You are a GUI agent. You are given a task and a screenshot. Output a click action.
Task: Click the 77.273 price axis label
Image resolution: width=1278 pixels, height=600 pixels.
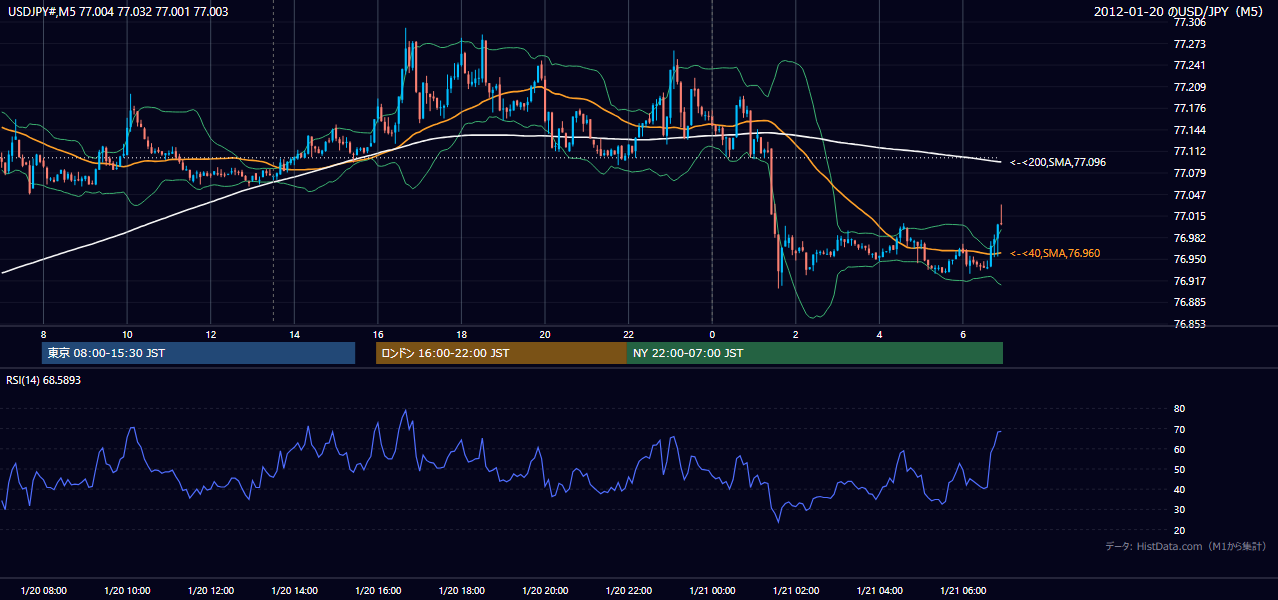[x=1189, y=44]
